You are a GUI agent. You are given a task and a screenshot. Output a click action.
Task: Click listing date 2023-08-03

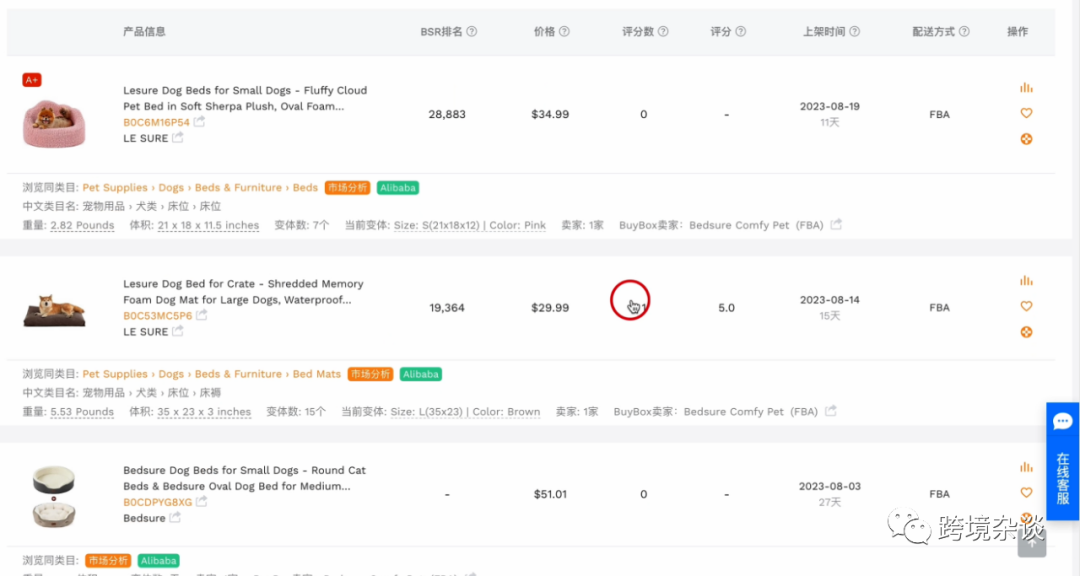click(x=829, y=486)
